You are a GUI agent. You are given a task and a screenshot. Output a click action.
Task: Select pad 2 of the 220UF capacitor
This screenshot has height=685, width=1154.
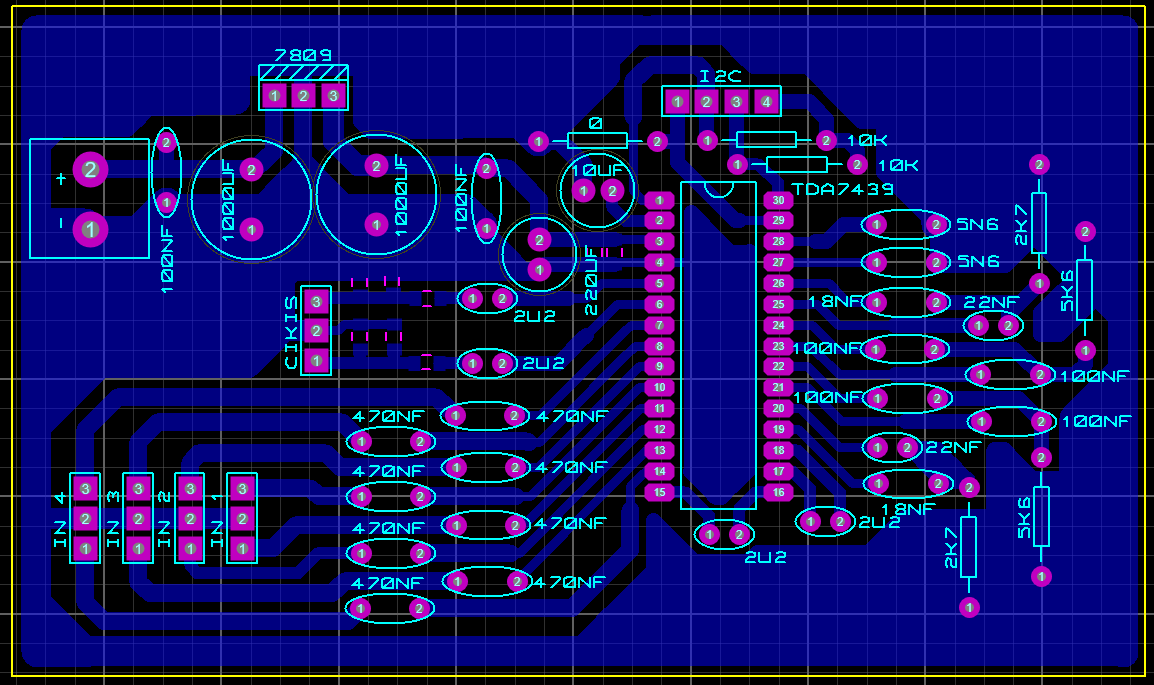(539, 240)
